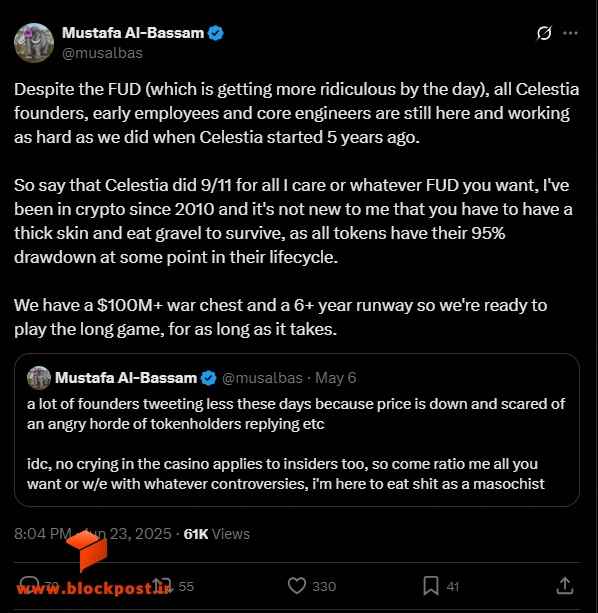
Task: Click the small avatar in the quoted tweet
Action: (39, 378)
